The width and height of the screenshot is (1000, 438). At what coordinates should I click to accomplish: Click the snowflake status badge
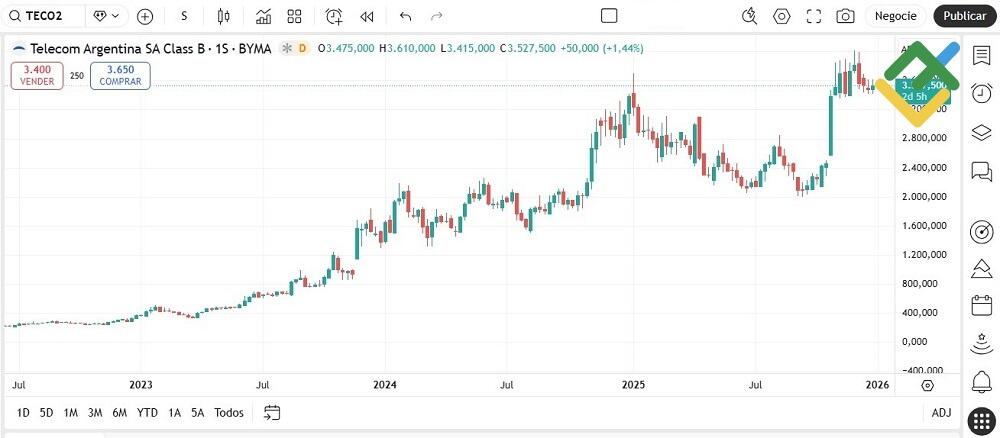(288, 48)
